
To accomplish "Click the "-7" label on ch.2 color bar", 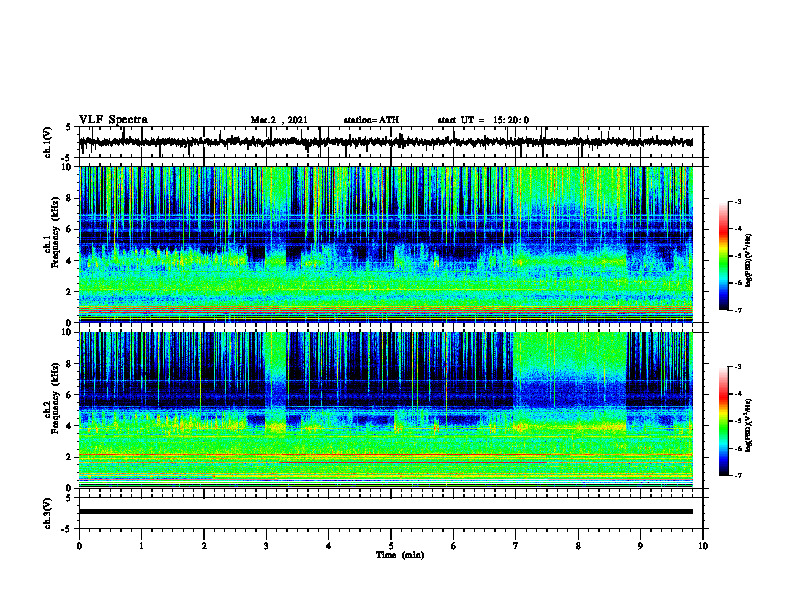I will [x=737, y=475].
